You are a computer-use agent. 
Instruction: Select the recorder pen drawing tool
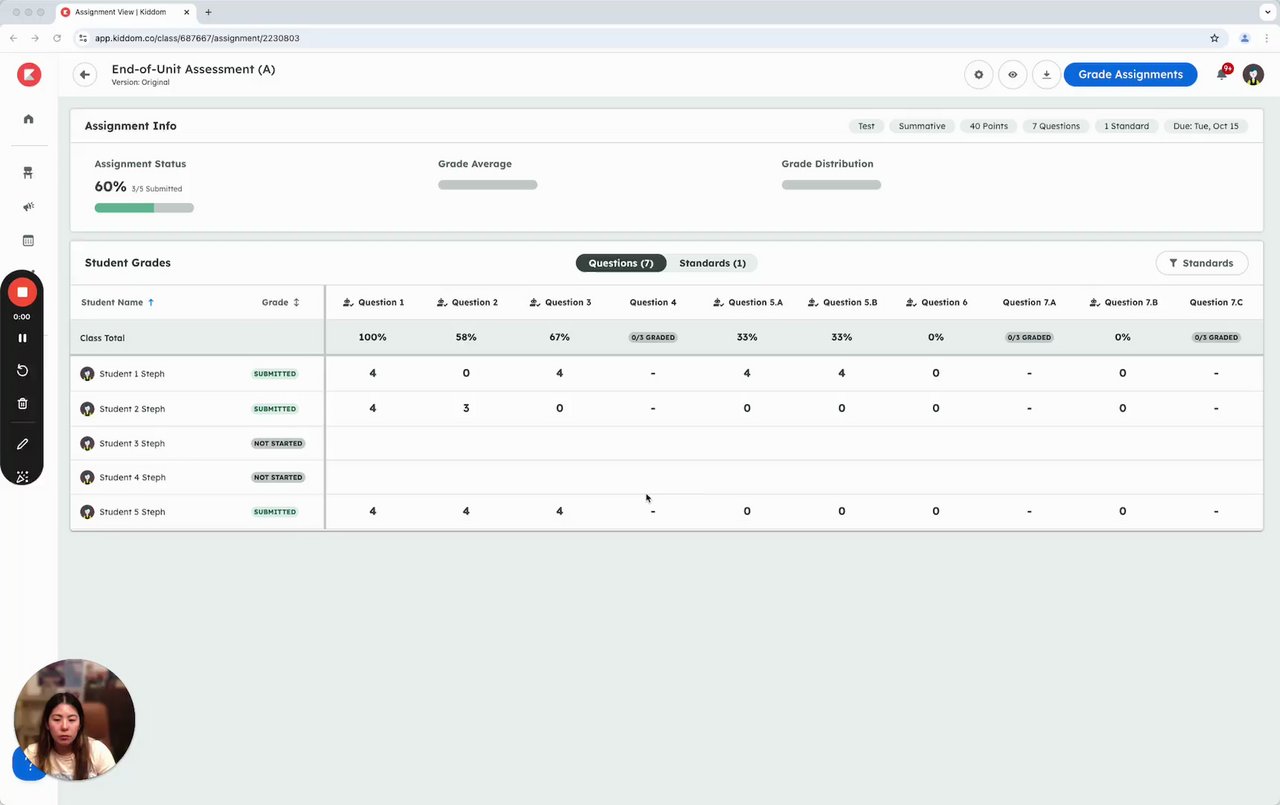point(22,444)
